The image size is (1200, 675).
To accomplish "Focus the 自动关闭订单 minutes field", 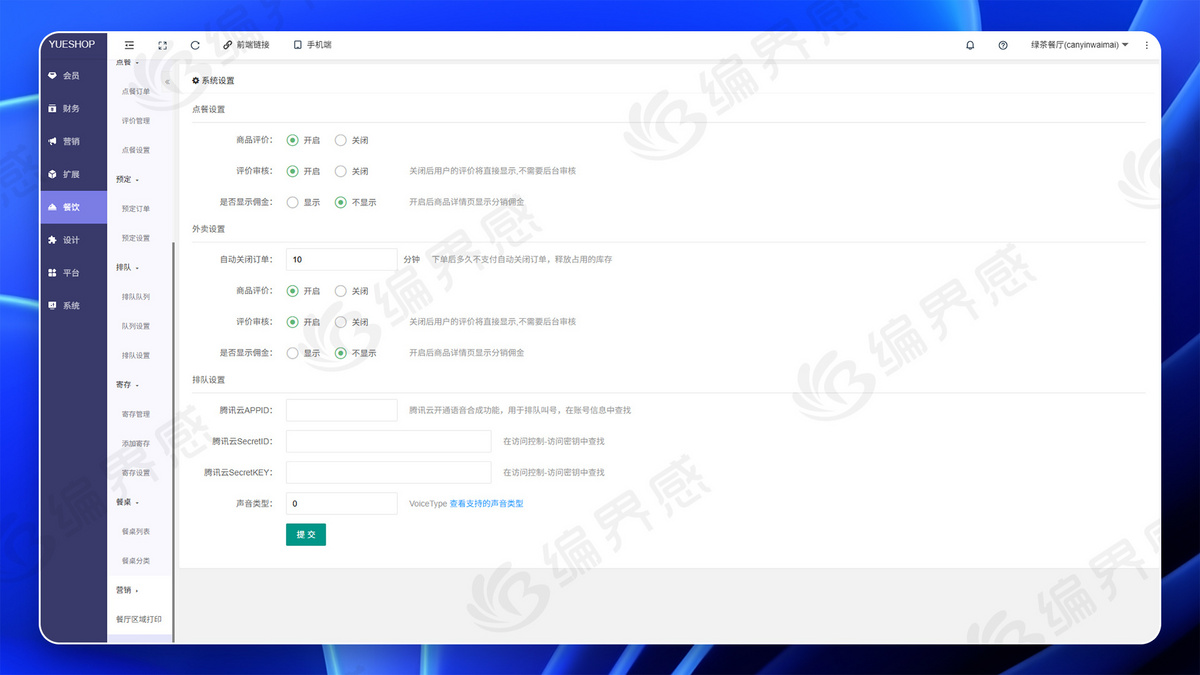I will click(342, 259).
